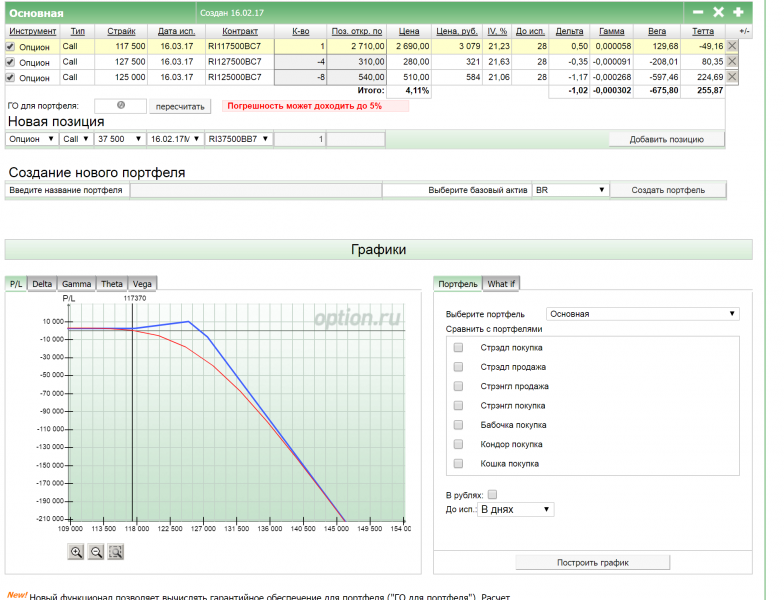The width and height of the screenshot is (784, 600).
Task: Check Кошка покупка for comparison
Action: (458, 464)
